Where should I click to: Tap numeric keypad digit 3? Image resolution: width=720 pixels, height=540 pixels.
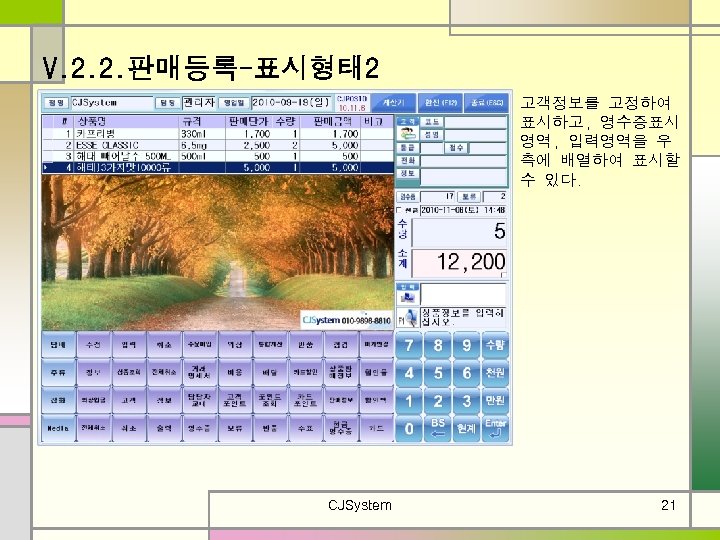[467, 400]
